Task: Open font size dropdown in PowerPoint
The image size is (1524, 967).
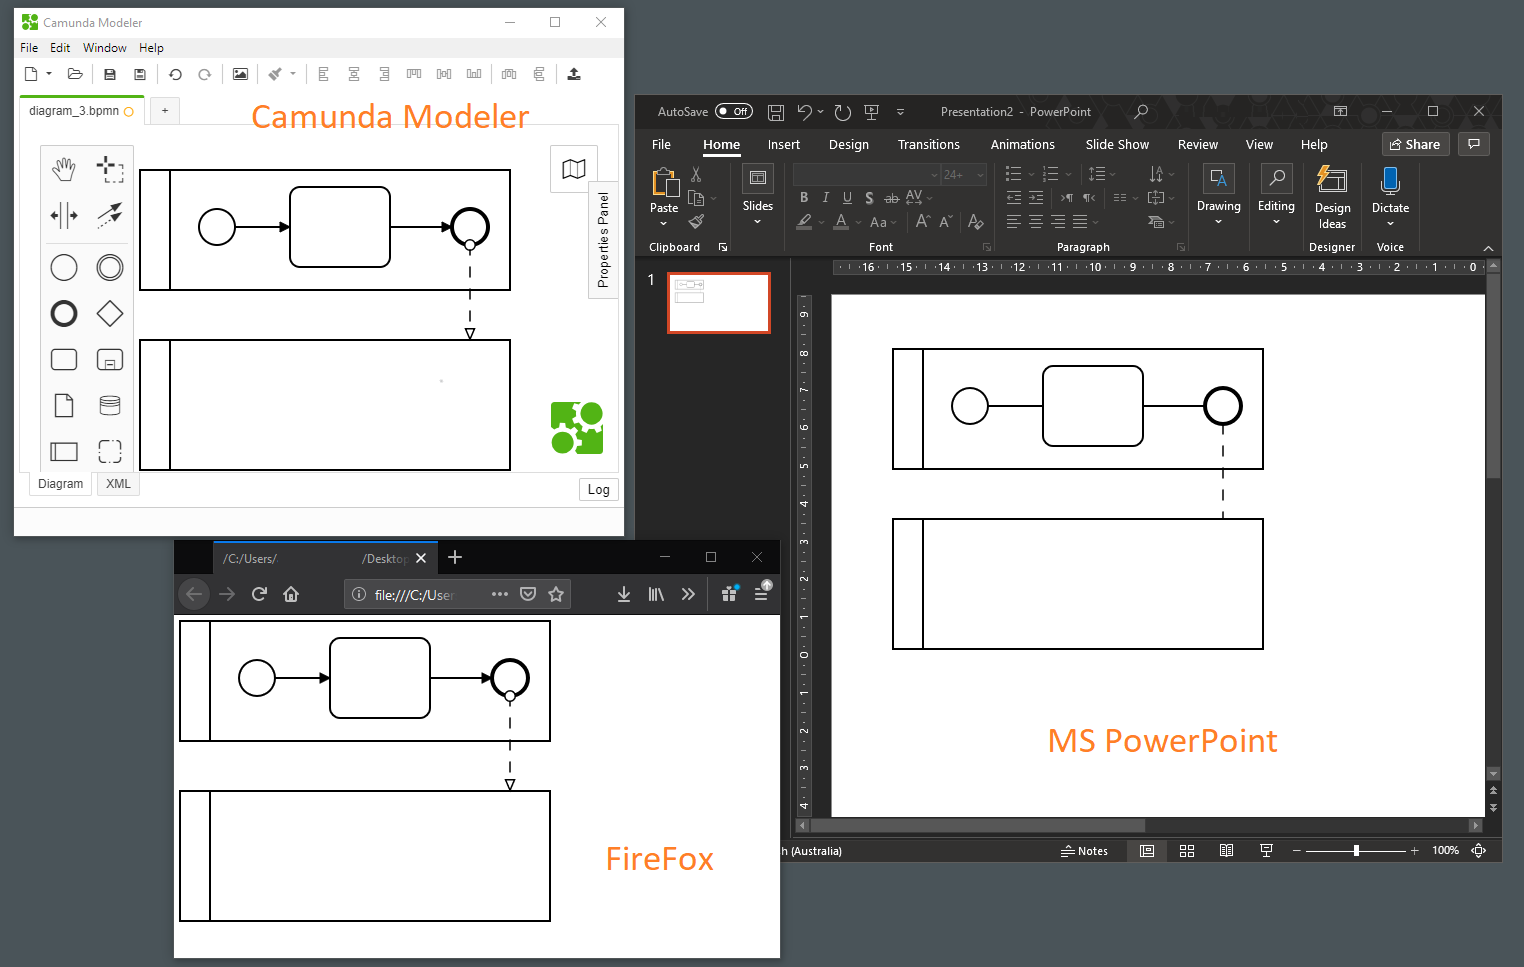Action: coord(981,175)
